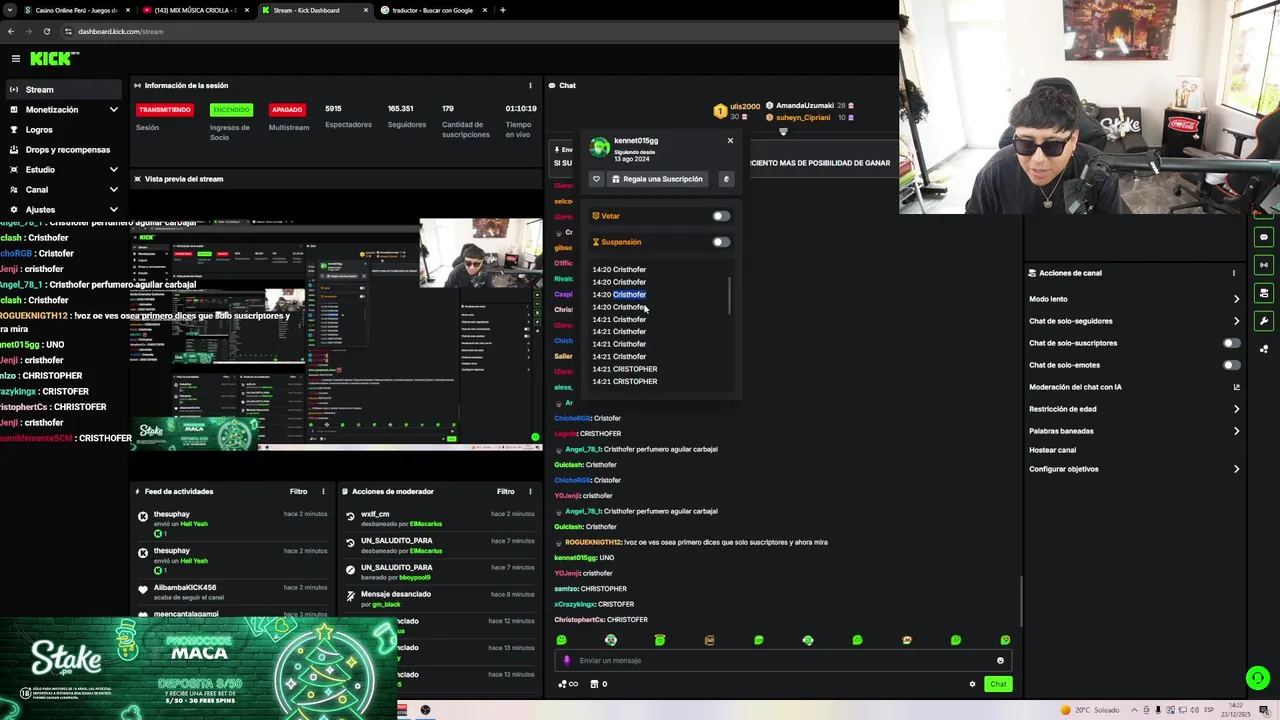This screenshot has height=720, width=1280.
Task: Click the APAGADO multistream badge
Action: (x=287, y=109)
